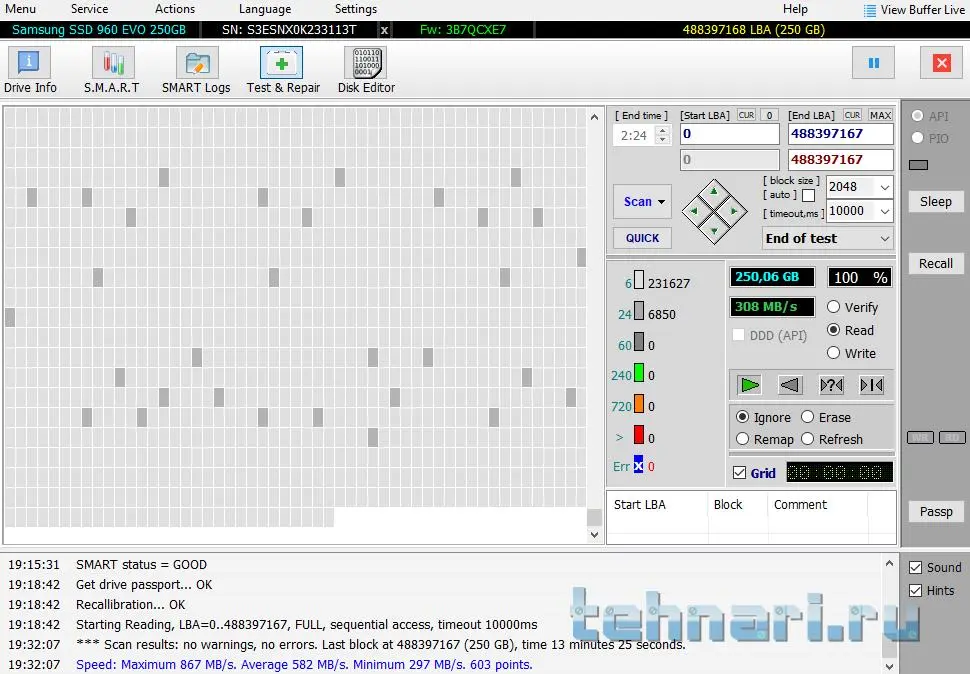The image size is (970, 674).
Task: Open the Service menu
Action: (90, 9)
